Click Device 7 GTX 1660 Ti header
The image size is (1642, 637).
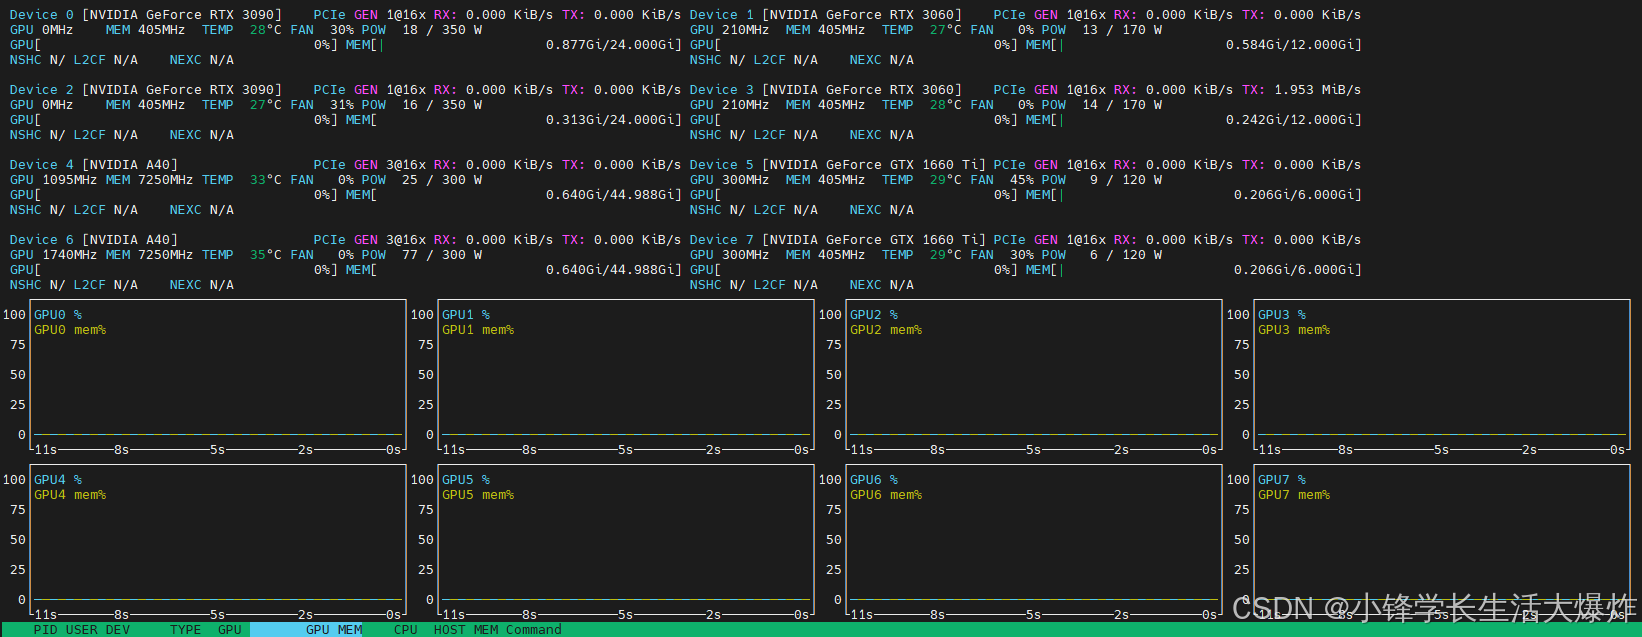click(x=838, y=240)
